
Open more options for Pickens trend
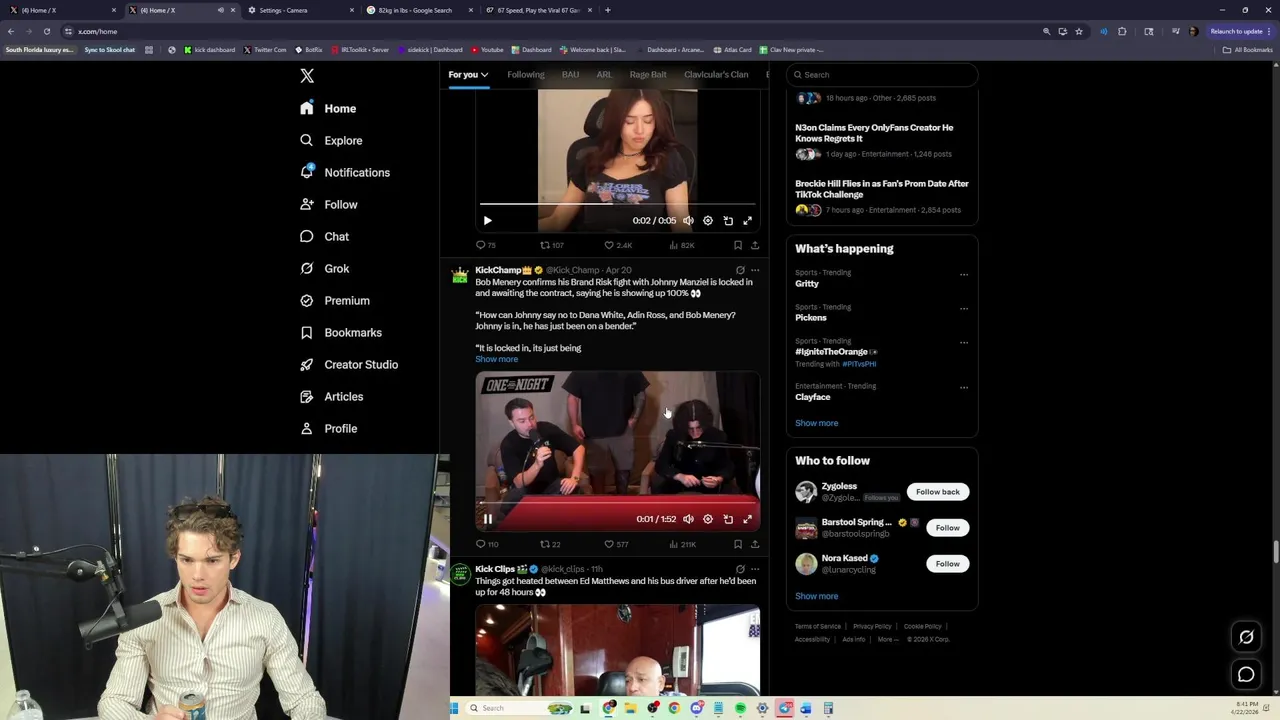pyautogui.click(x=964, y=308)
